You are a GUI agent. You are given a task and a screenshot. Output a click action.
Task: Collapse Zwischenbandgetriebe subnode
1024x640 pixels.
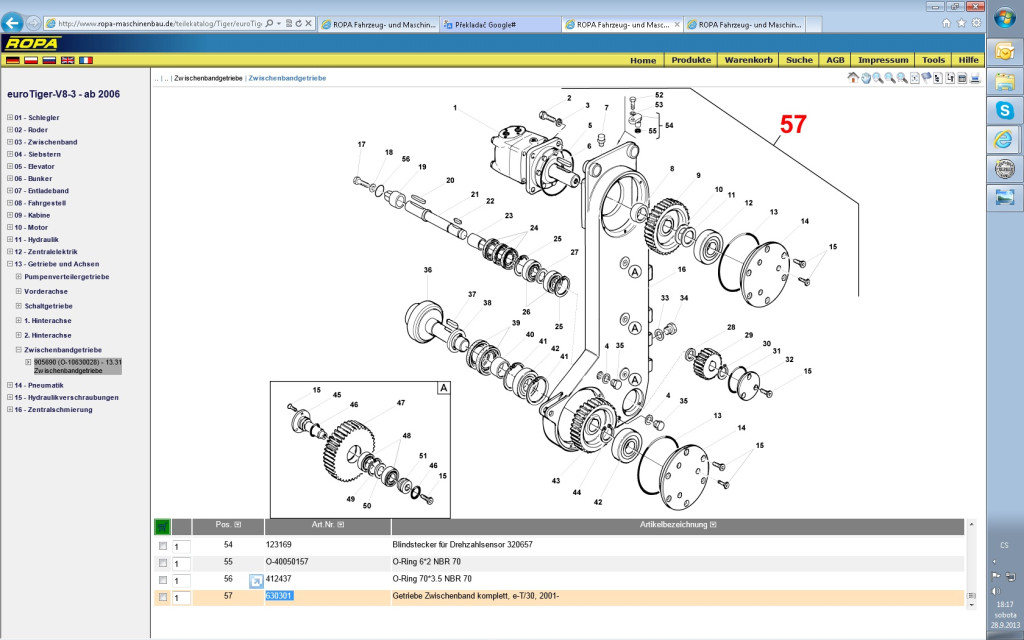tap(19, 349)
